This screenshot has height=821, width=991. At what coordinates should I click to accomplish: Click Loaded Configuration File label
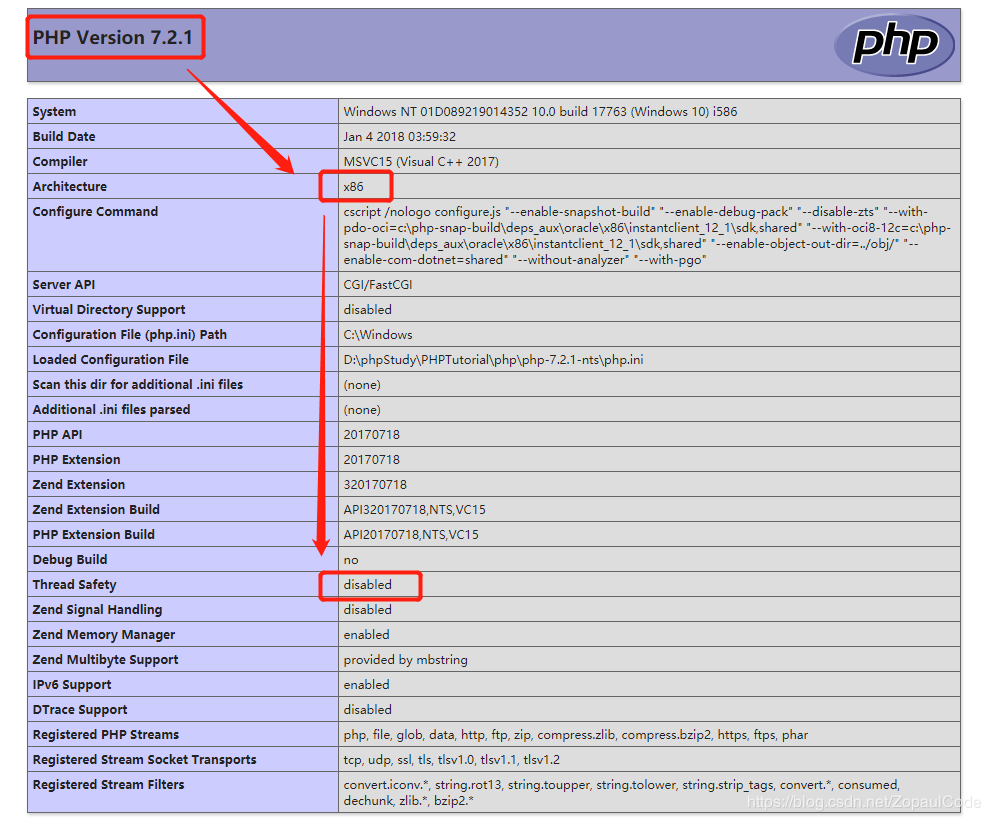[x=111, y=360]
